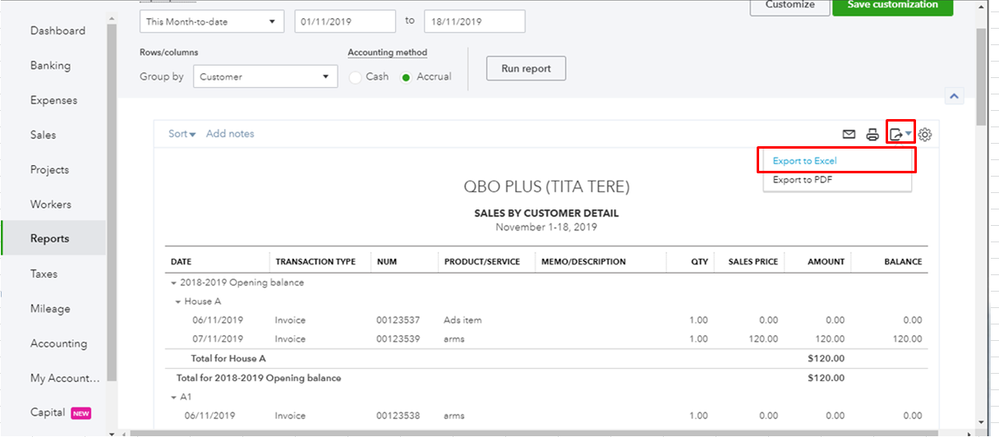The height and width of the screenshot is (437, 999).
Task: Click the Ads item product cell
Action: point(463,320)
